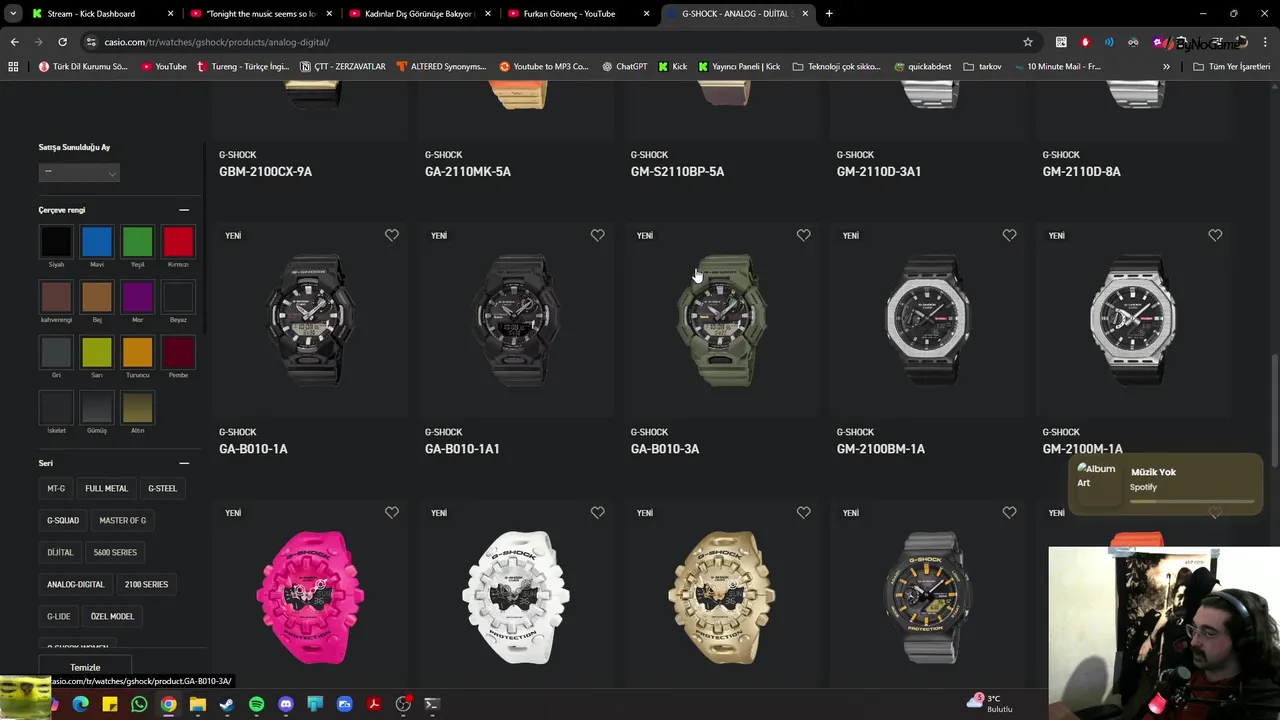Viewport: 1280px width, 720px height.
Task: Open Steam from the taskbar
Action: (x=227, y=704)
